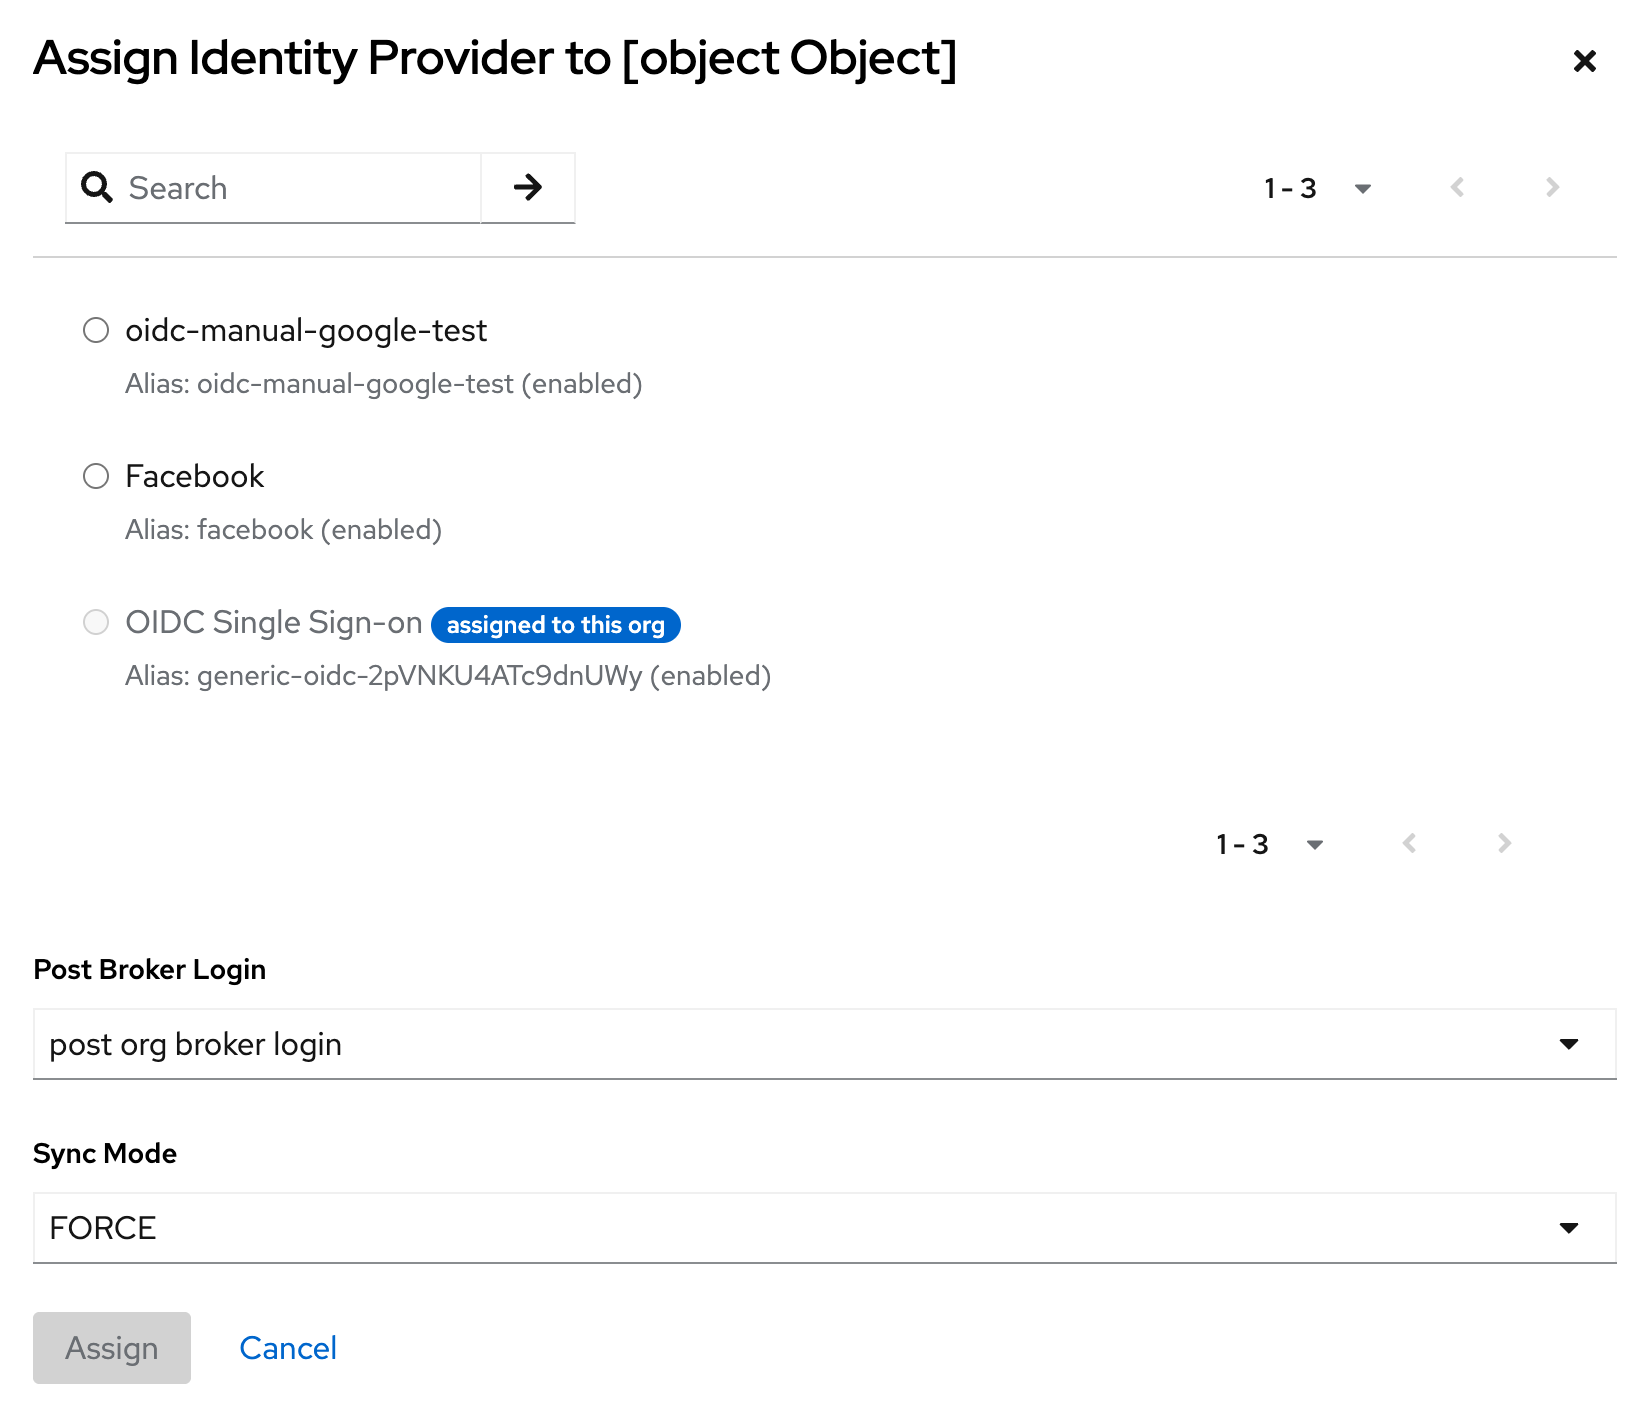Close the Assign Identity Provider dialog
This screenshot has height=1410, width=1632.
pos(1585,61)
